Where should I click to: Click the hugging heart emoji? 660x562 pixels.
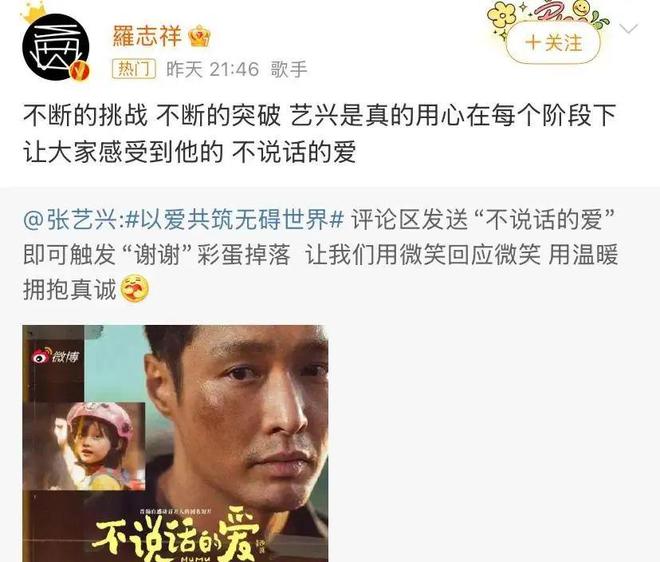[135, 288]
